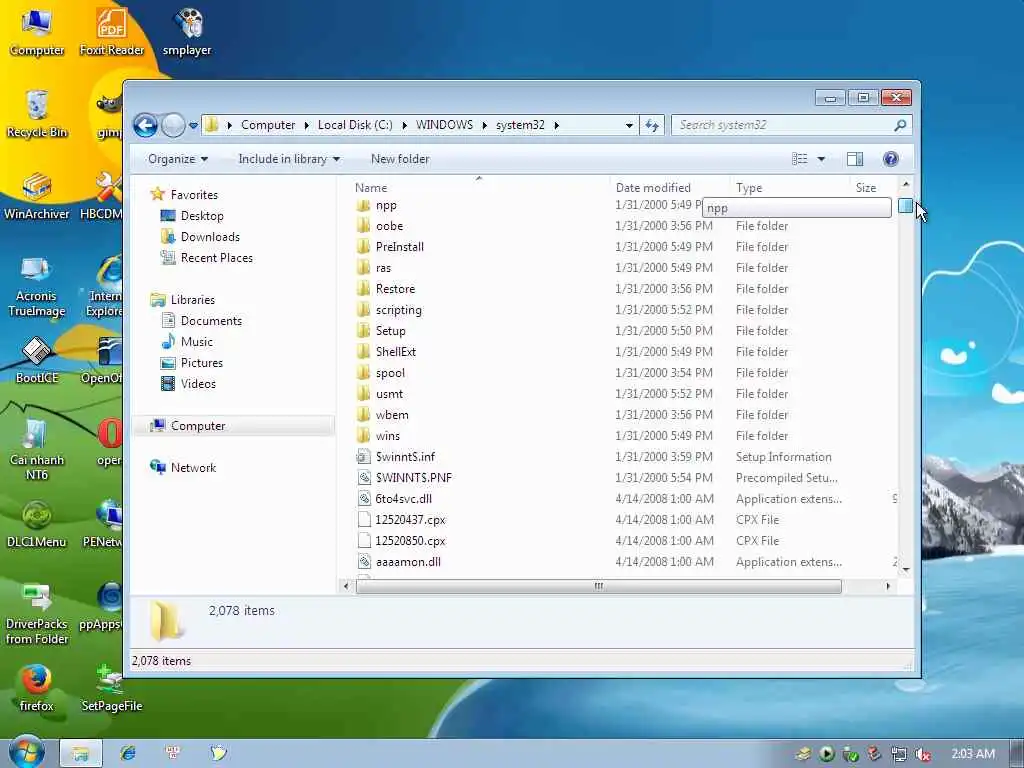Select the wbem folder icon
This screenshot has height=768, width=1024.
364,415
